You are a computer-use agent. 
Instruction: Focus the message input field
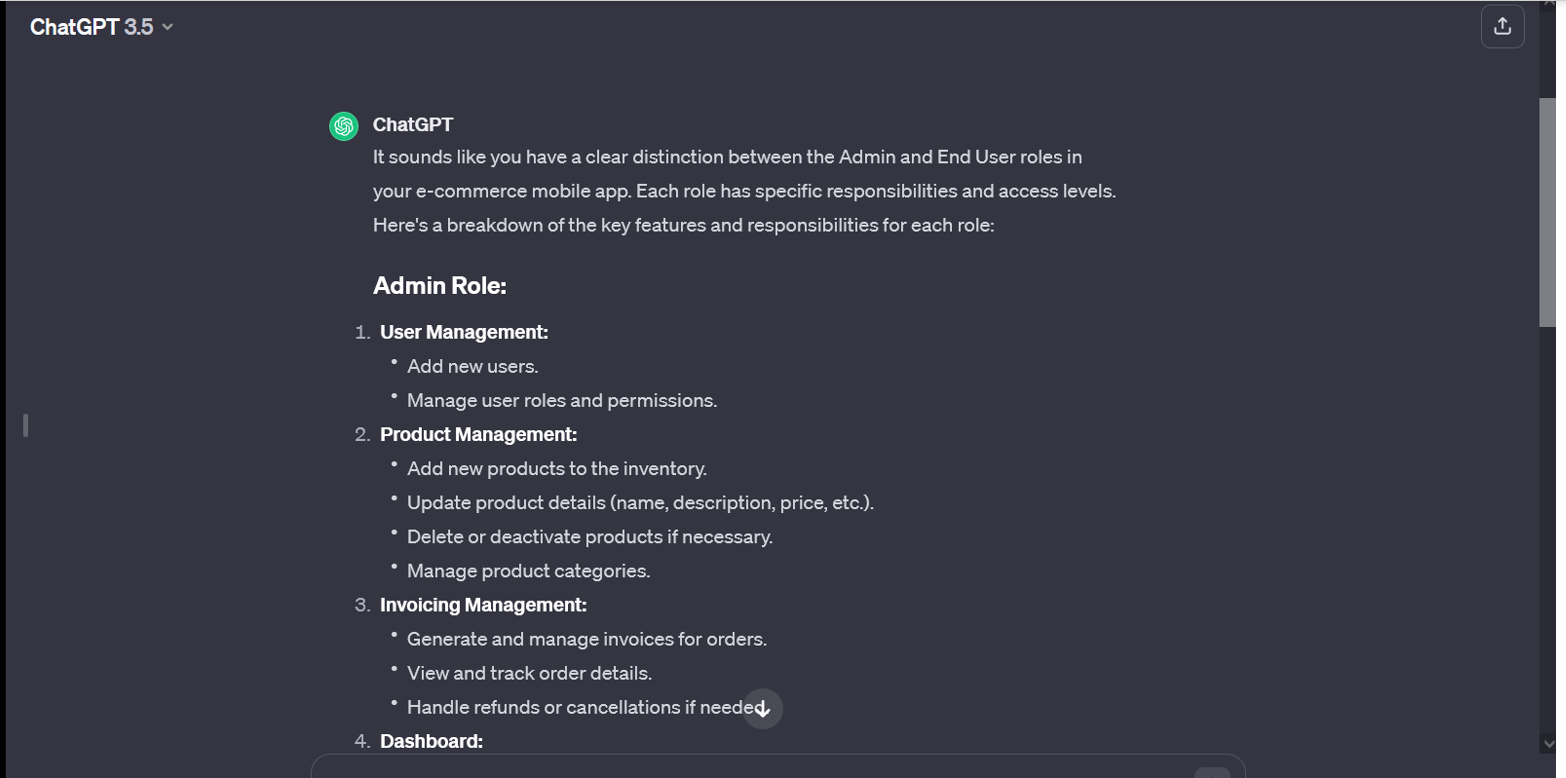coord(760,768)
